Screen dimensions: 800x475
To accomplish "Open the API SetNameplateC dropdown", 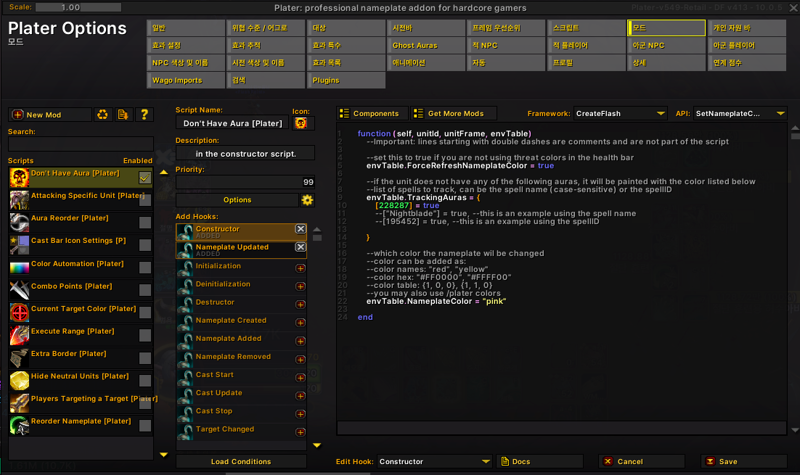I will coord(740,113).
